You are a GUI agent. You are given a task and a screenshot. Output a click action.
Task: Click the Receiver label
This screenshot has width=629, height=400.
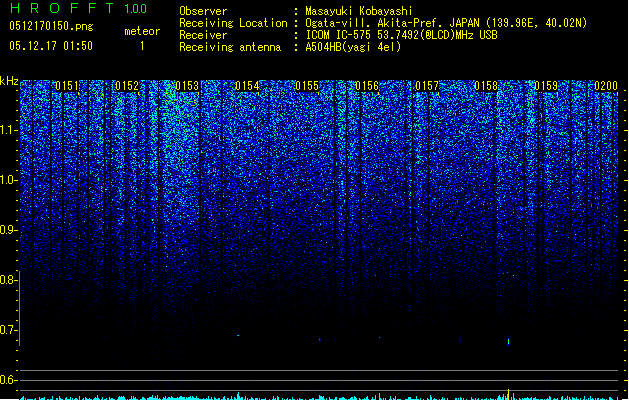click(203, 35)
